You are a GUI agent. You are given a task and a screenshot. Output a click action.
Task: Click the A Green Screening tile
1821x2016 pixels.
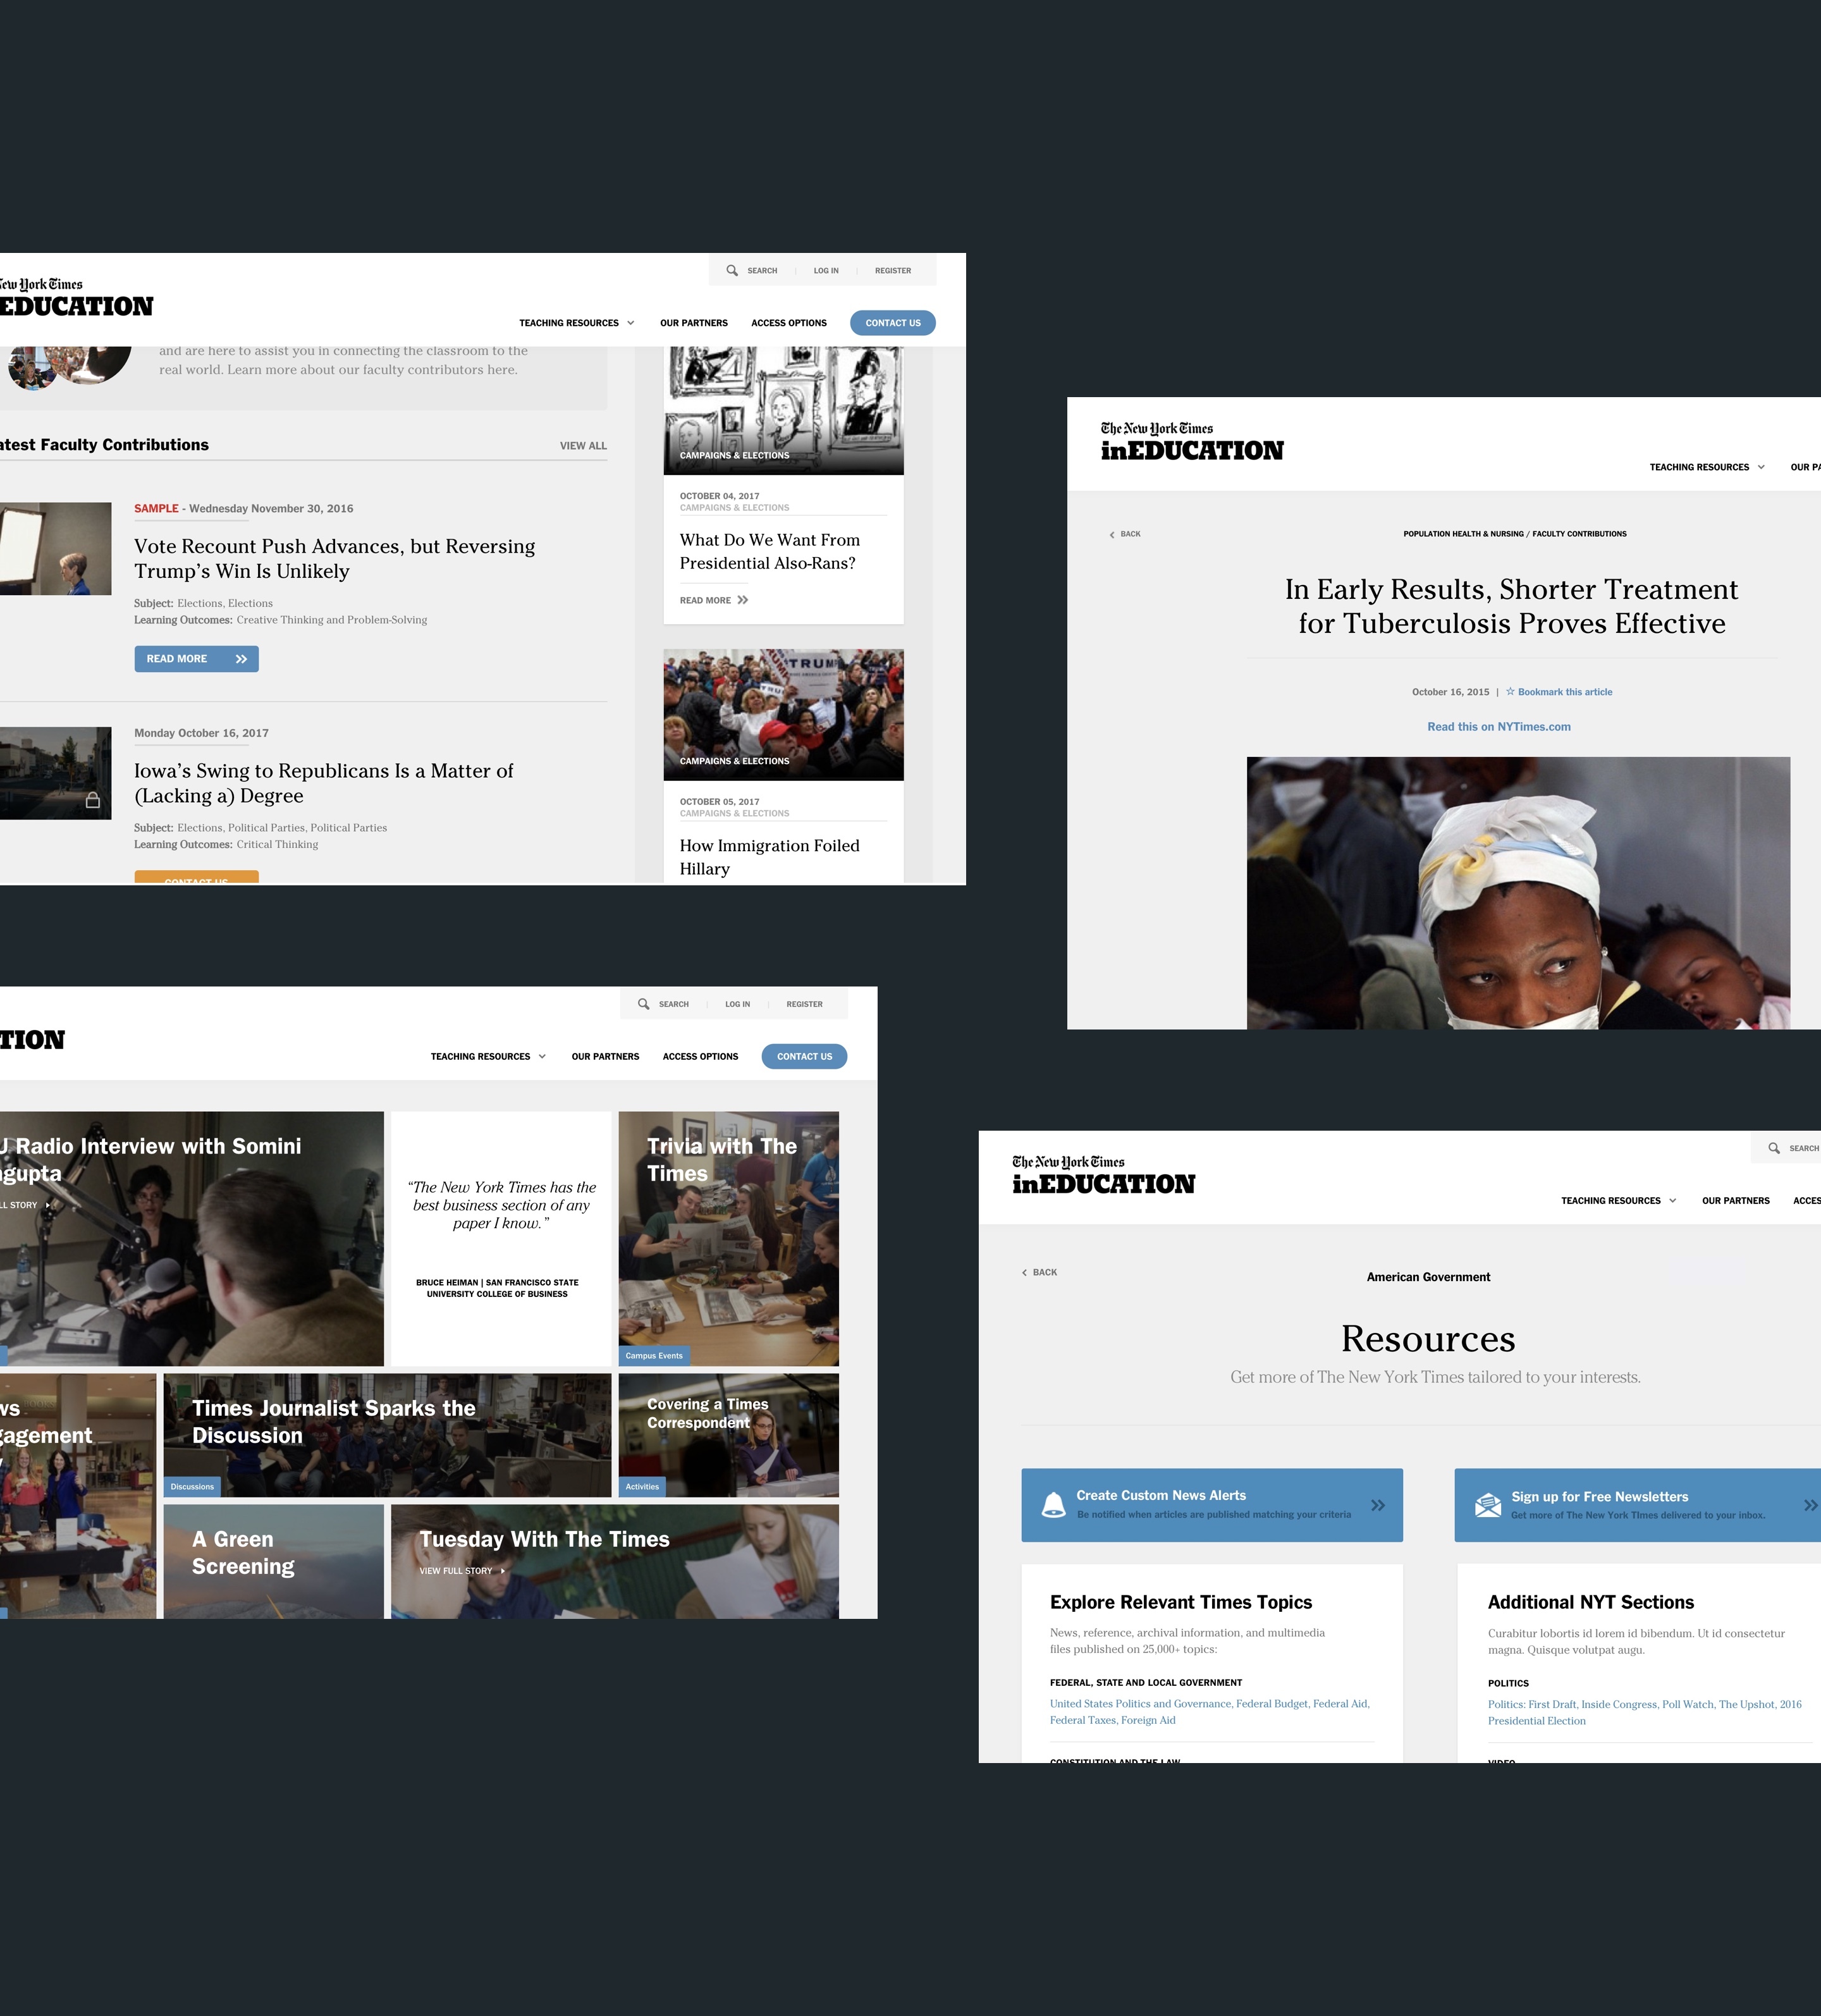[273, 1561]
